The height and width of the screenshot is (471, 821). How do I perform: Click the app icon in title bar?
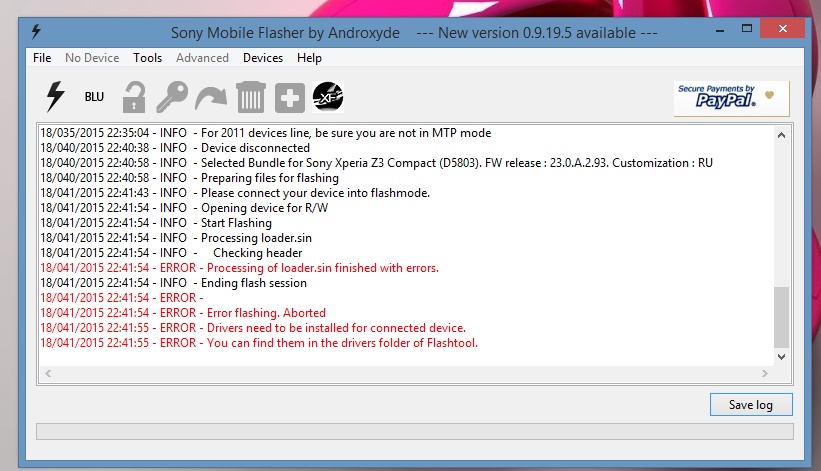pos(37,33)
